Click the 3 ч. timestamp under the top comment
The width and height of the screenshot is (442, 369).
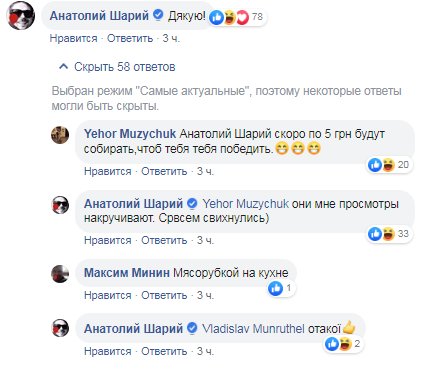[x=171, y=38]
